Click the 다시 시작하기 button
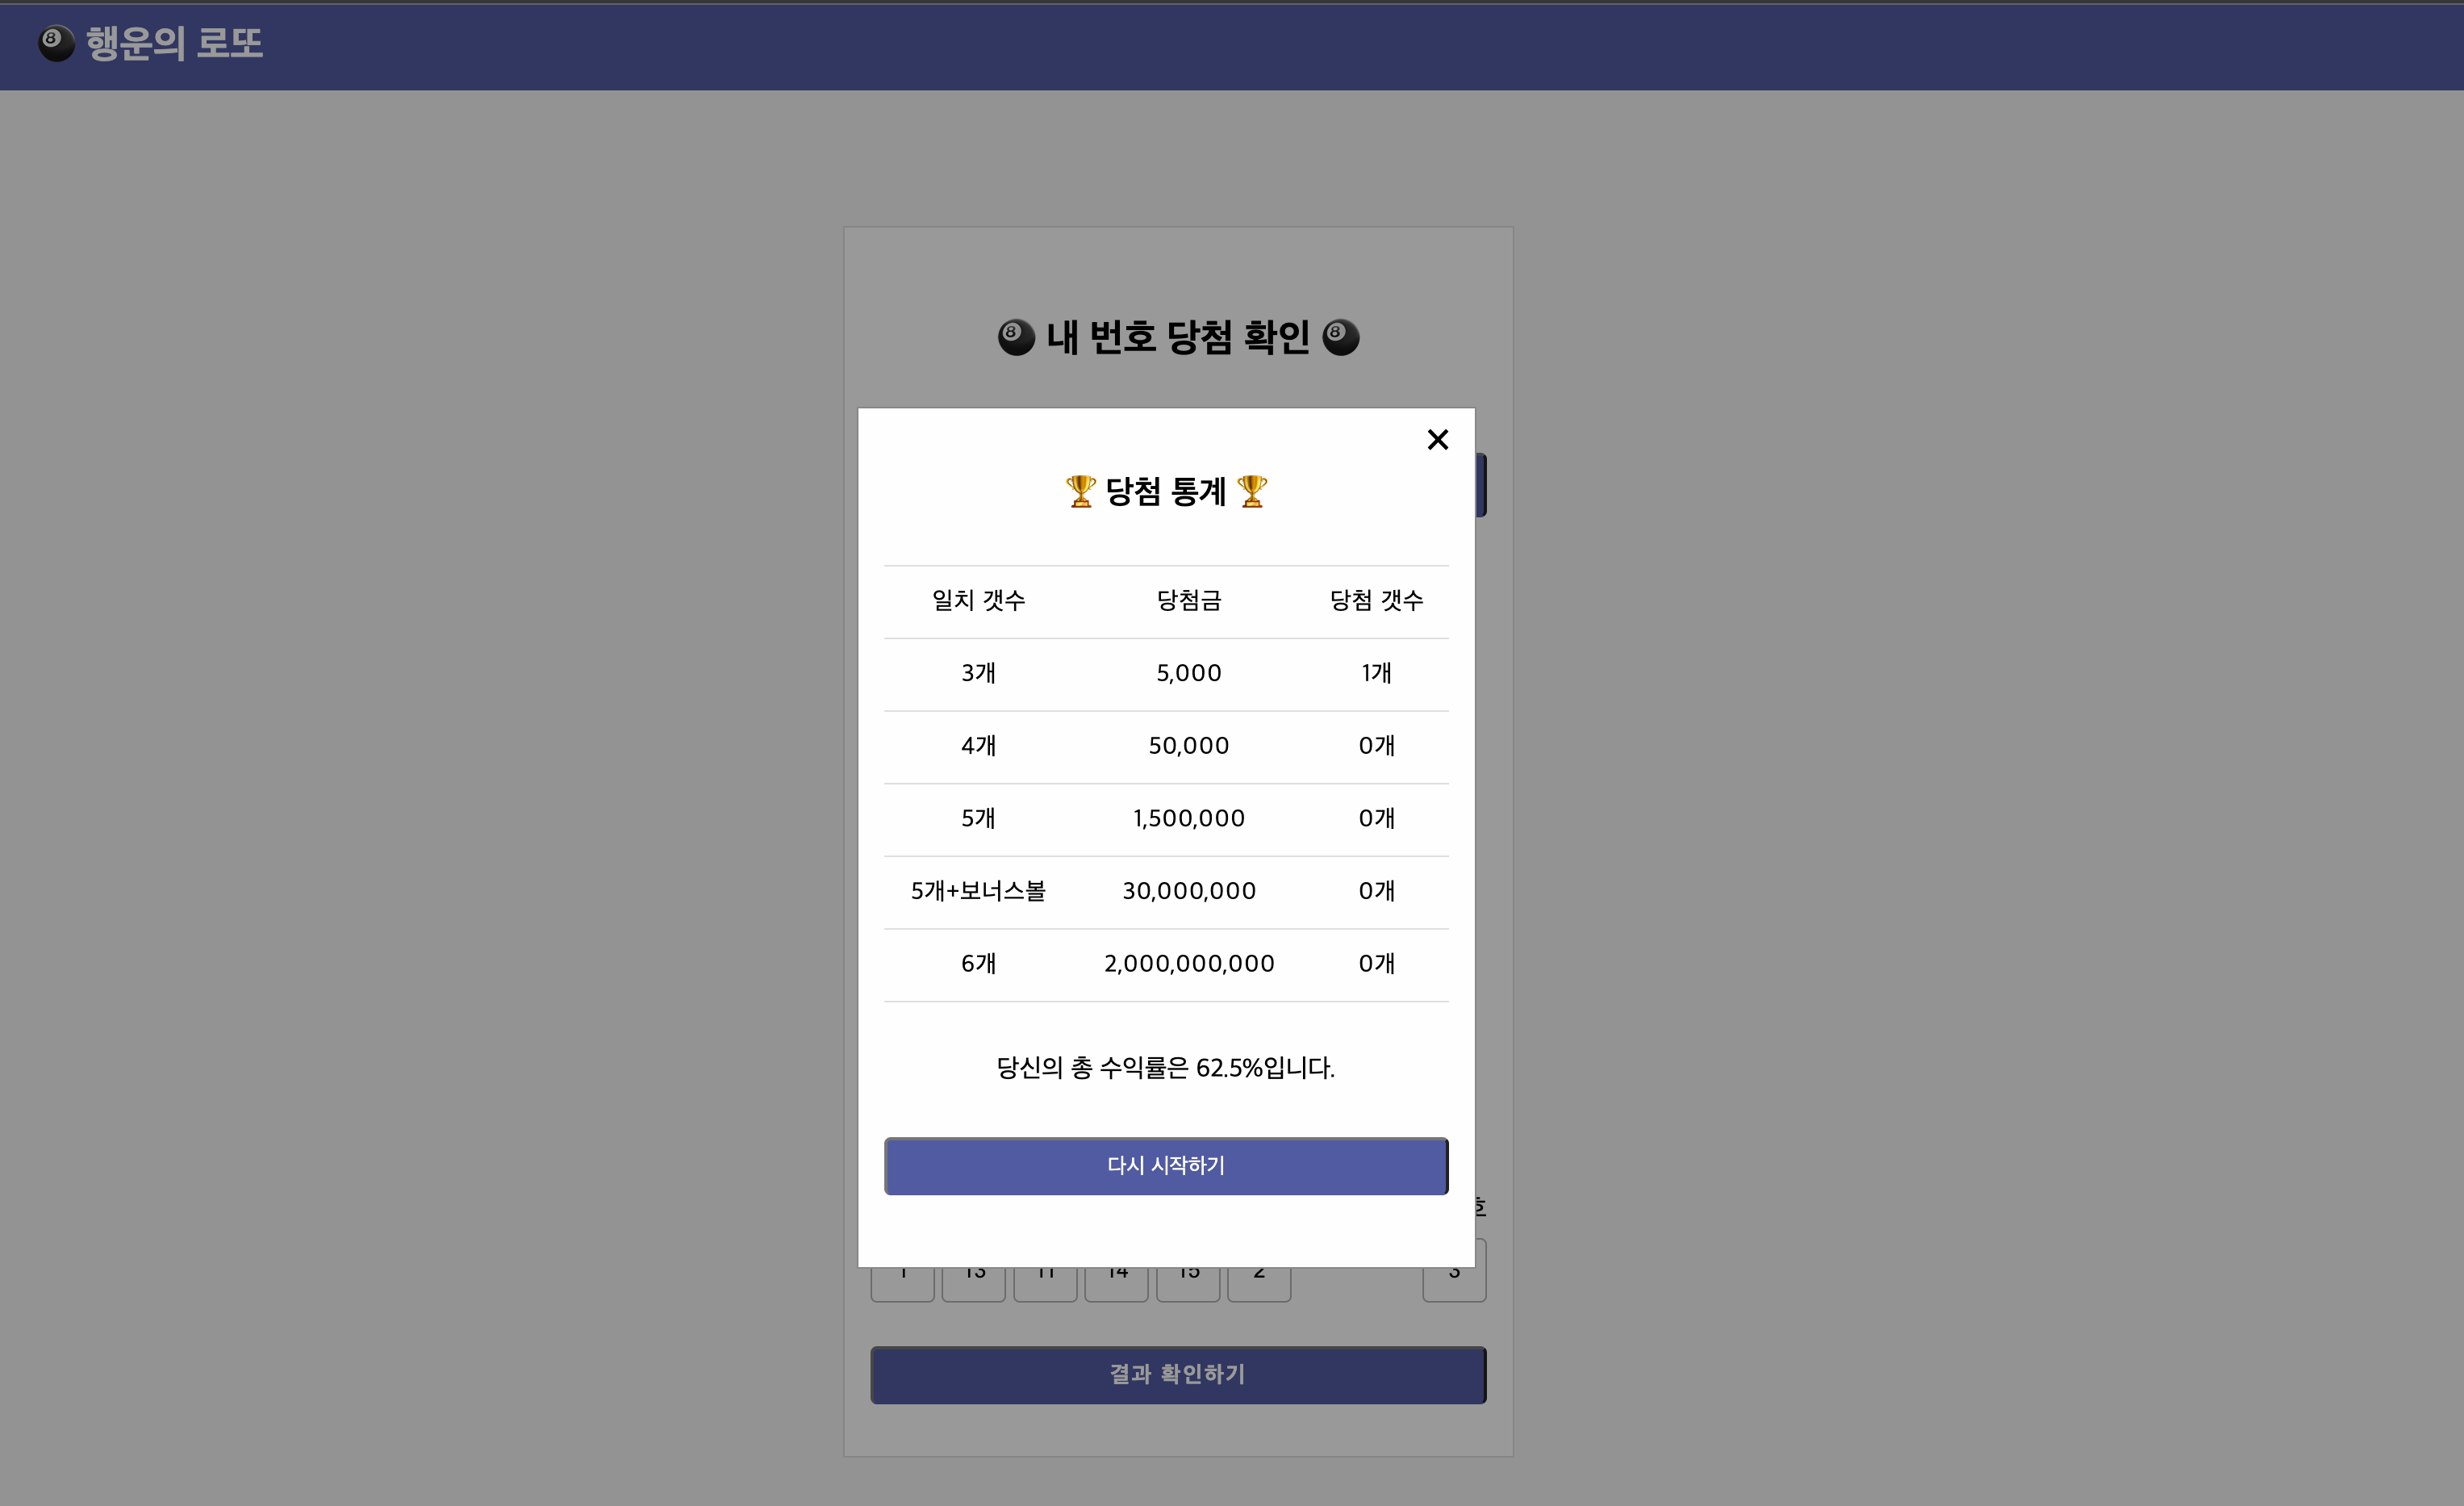The height and width of the screenshot is (1506, 2464). [x=1166, y=1165]
